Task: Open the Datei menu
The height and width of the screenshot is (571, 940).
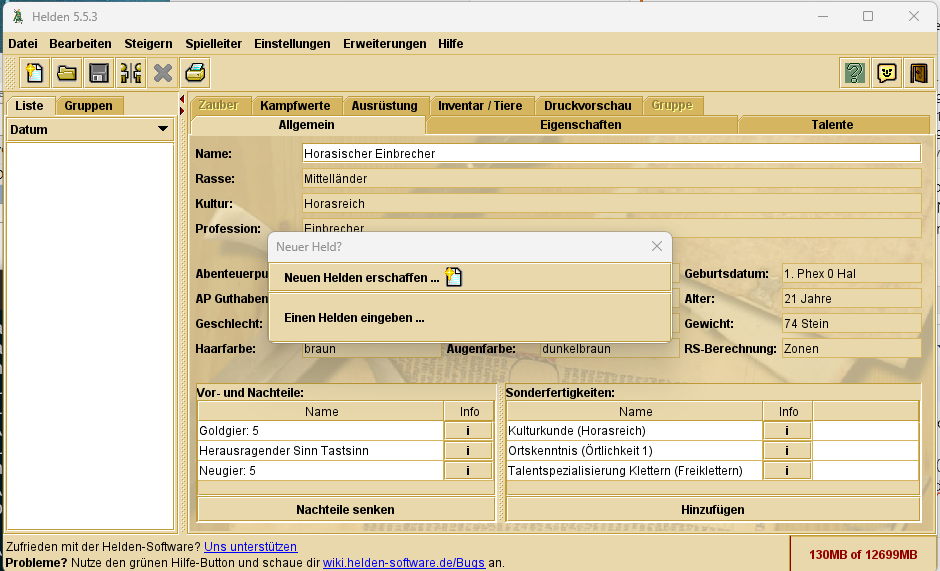Action: (x=23, y=44)
